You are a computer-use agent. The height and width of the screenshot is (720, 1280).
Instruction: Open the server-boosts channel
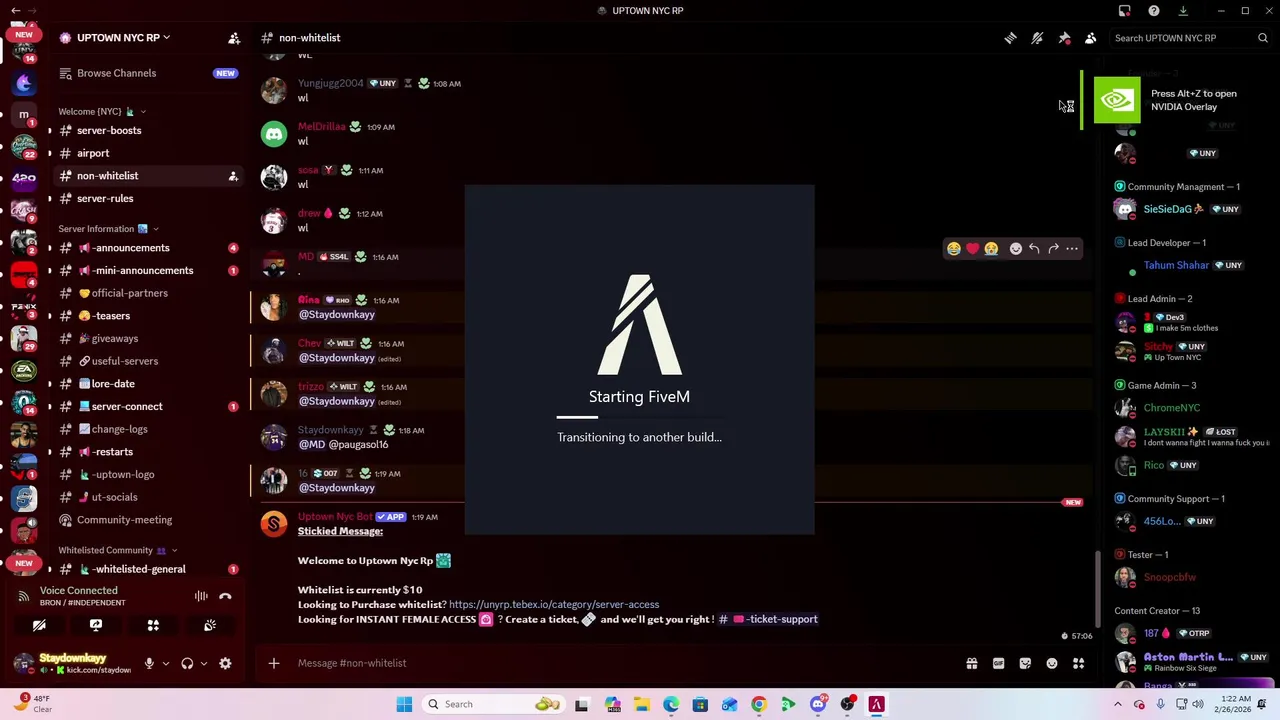click(109, 131)
